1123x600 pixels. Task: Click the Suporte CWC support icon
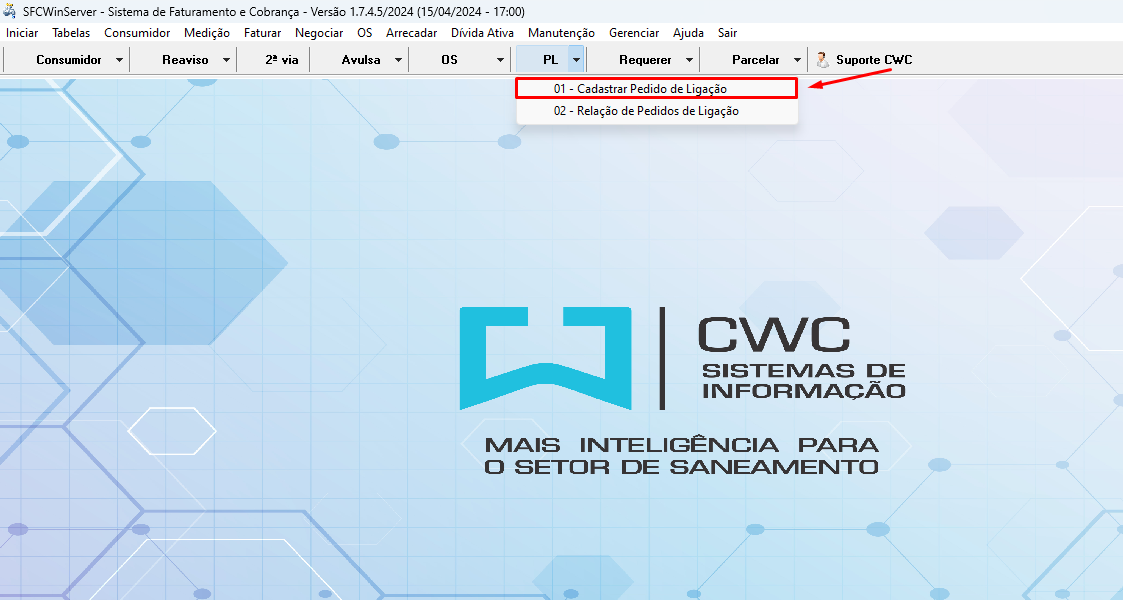click(823, 60)
